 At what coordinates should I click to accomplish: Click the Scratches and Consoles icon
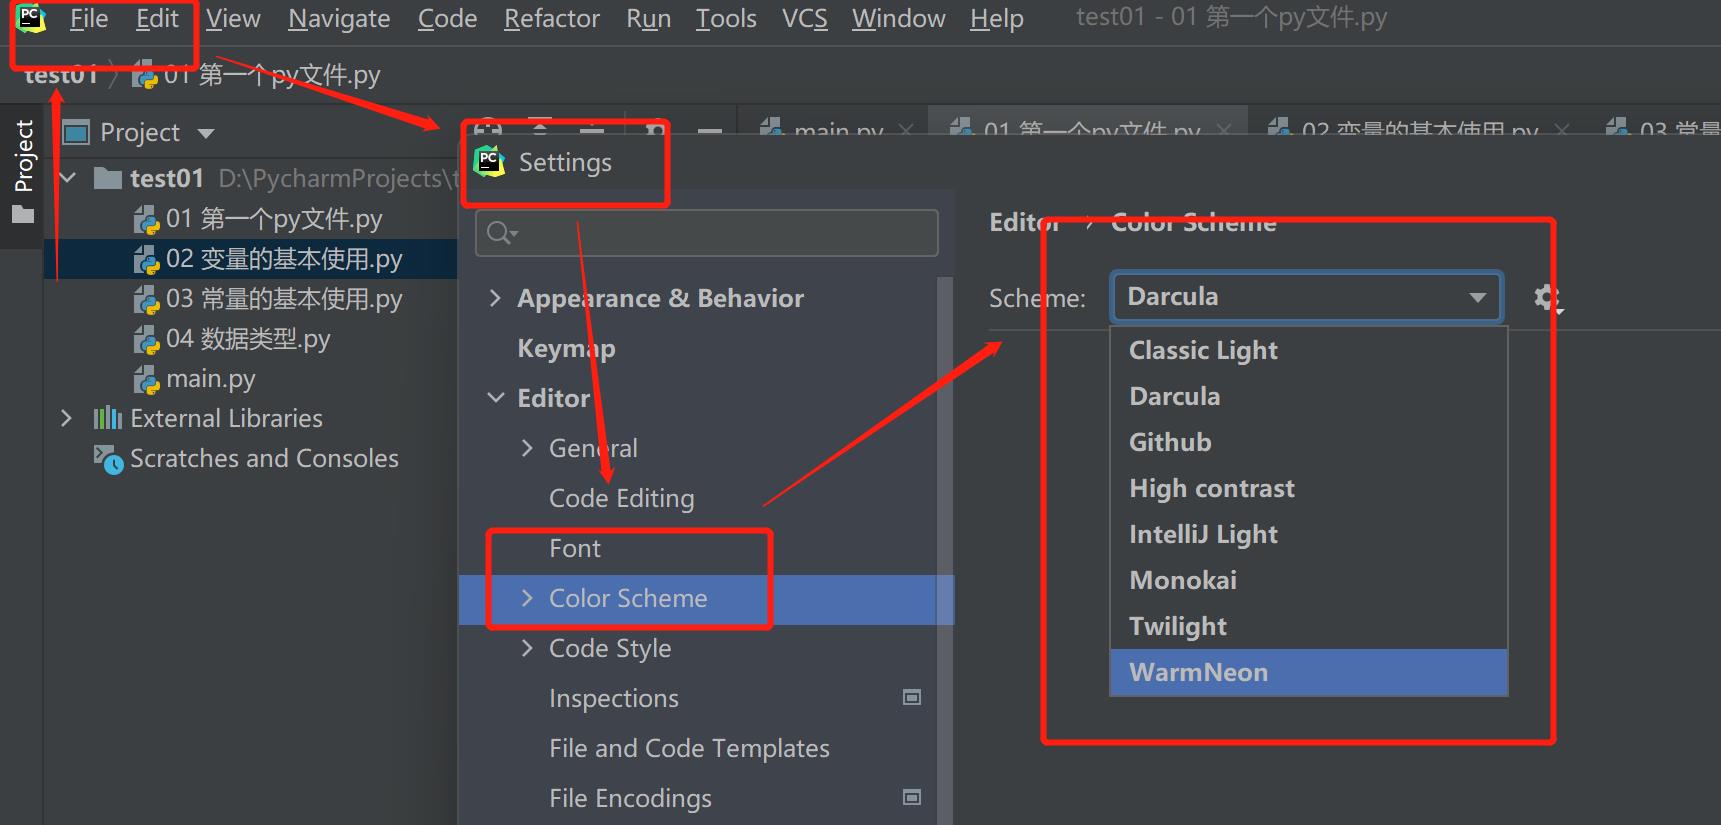point(107,459)
